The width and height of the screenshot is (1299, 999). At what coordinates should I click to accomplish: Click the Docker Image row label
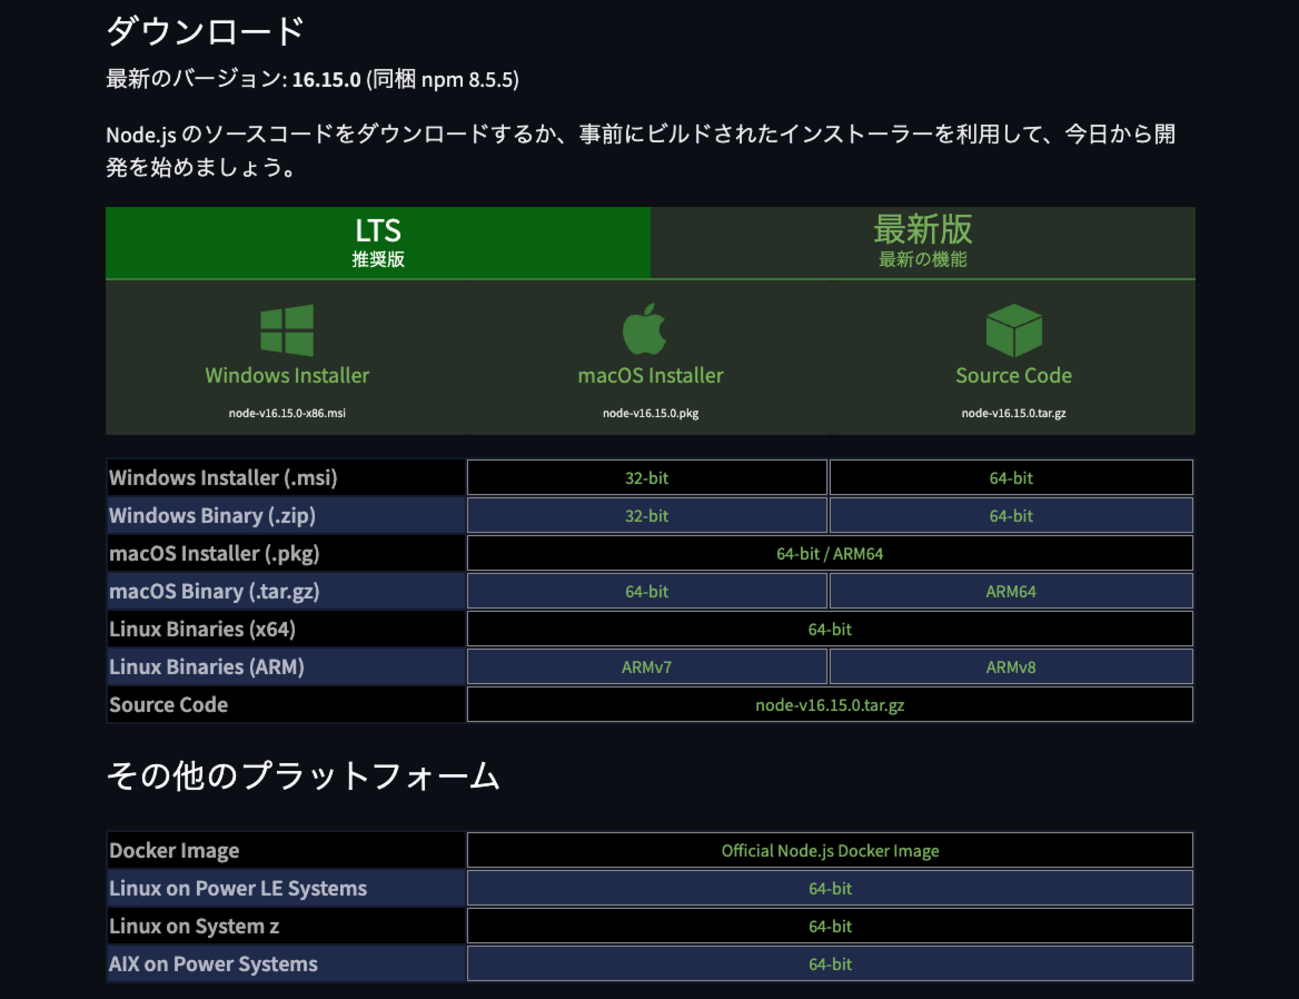click(174, 851)
